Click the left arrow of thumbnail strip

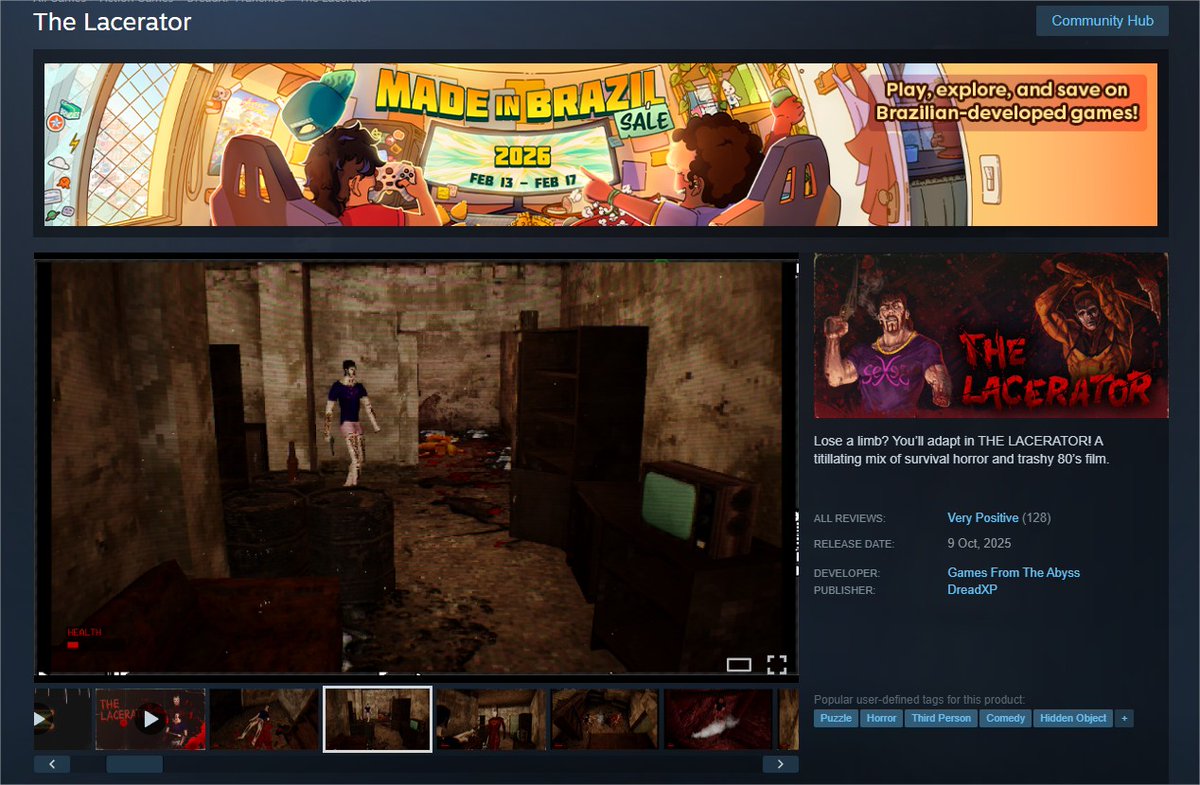tap(52, 764)
